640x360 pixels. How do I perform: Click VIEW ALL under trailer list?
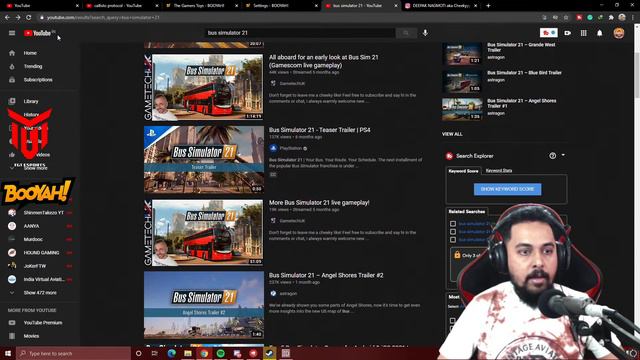pos(452,134)
